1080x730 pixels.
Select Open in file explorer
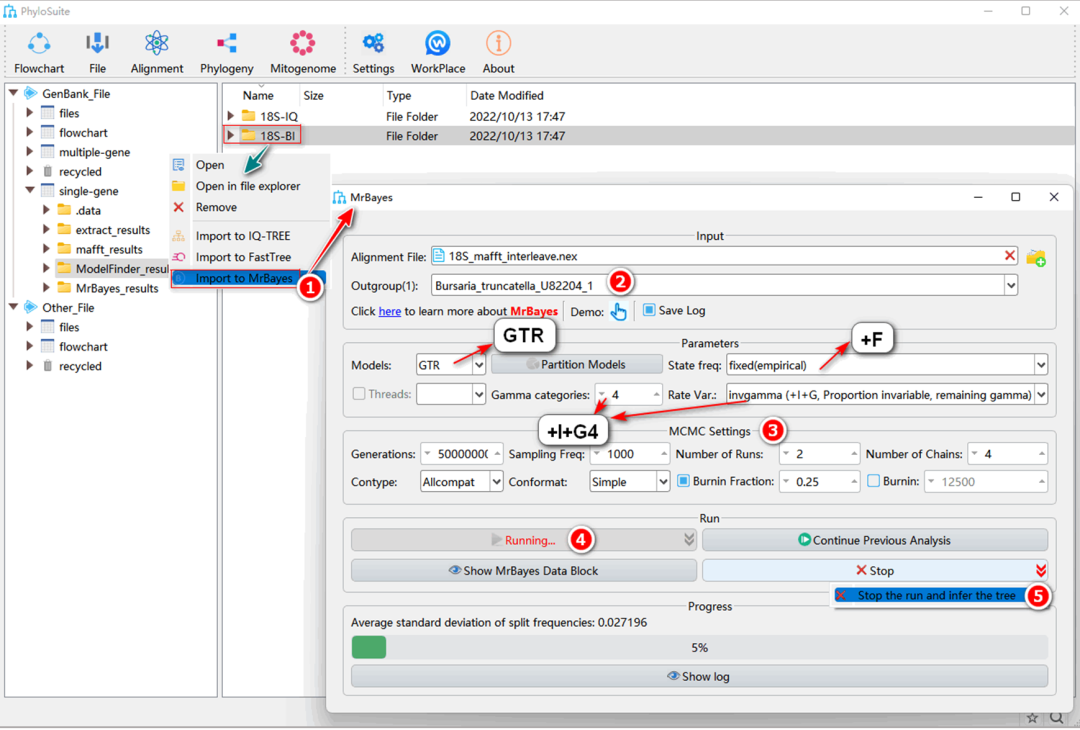pyautogui.click(x=249, y=186)
